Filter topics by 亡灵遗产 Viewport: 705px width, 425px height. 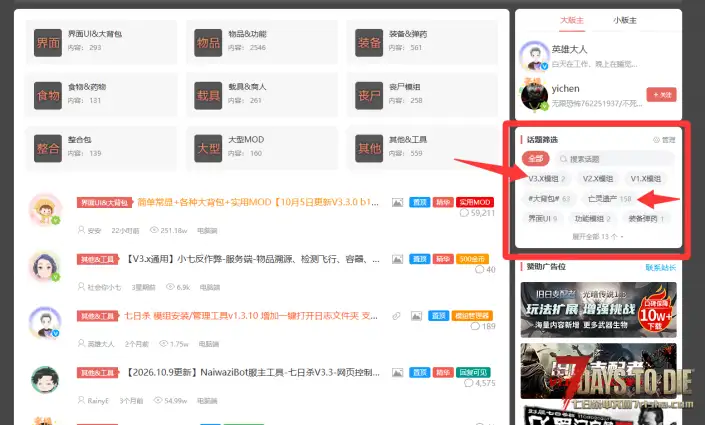pos(609,199)
